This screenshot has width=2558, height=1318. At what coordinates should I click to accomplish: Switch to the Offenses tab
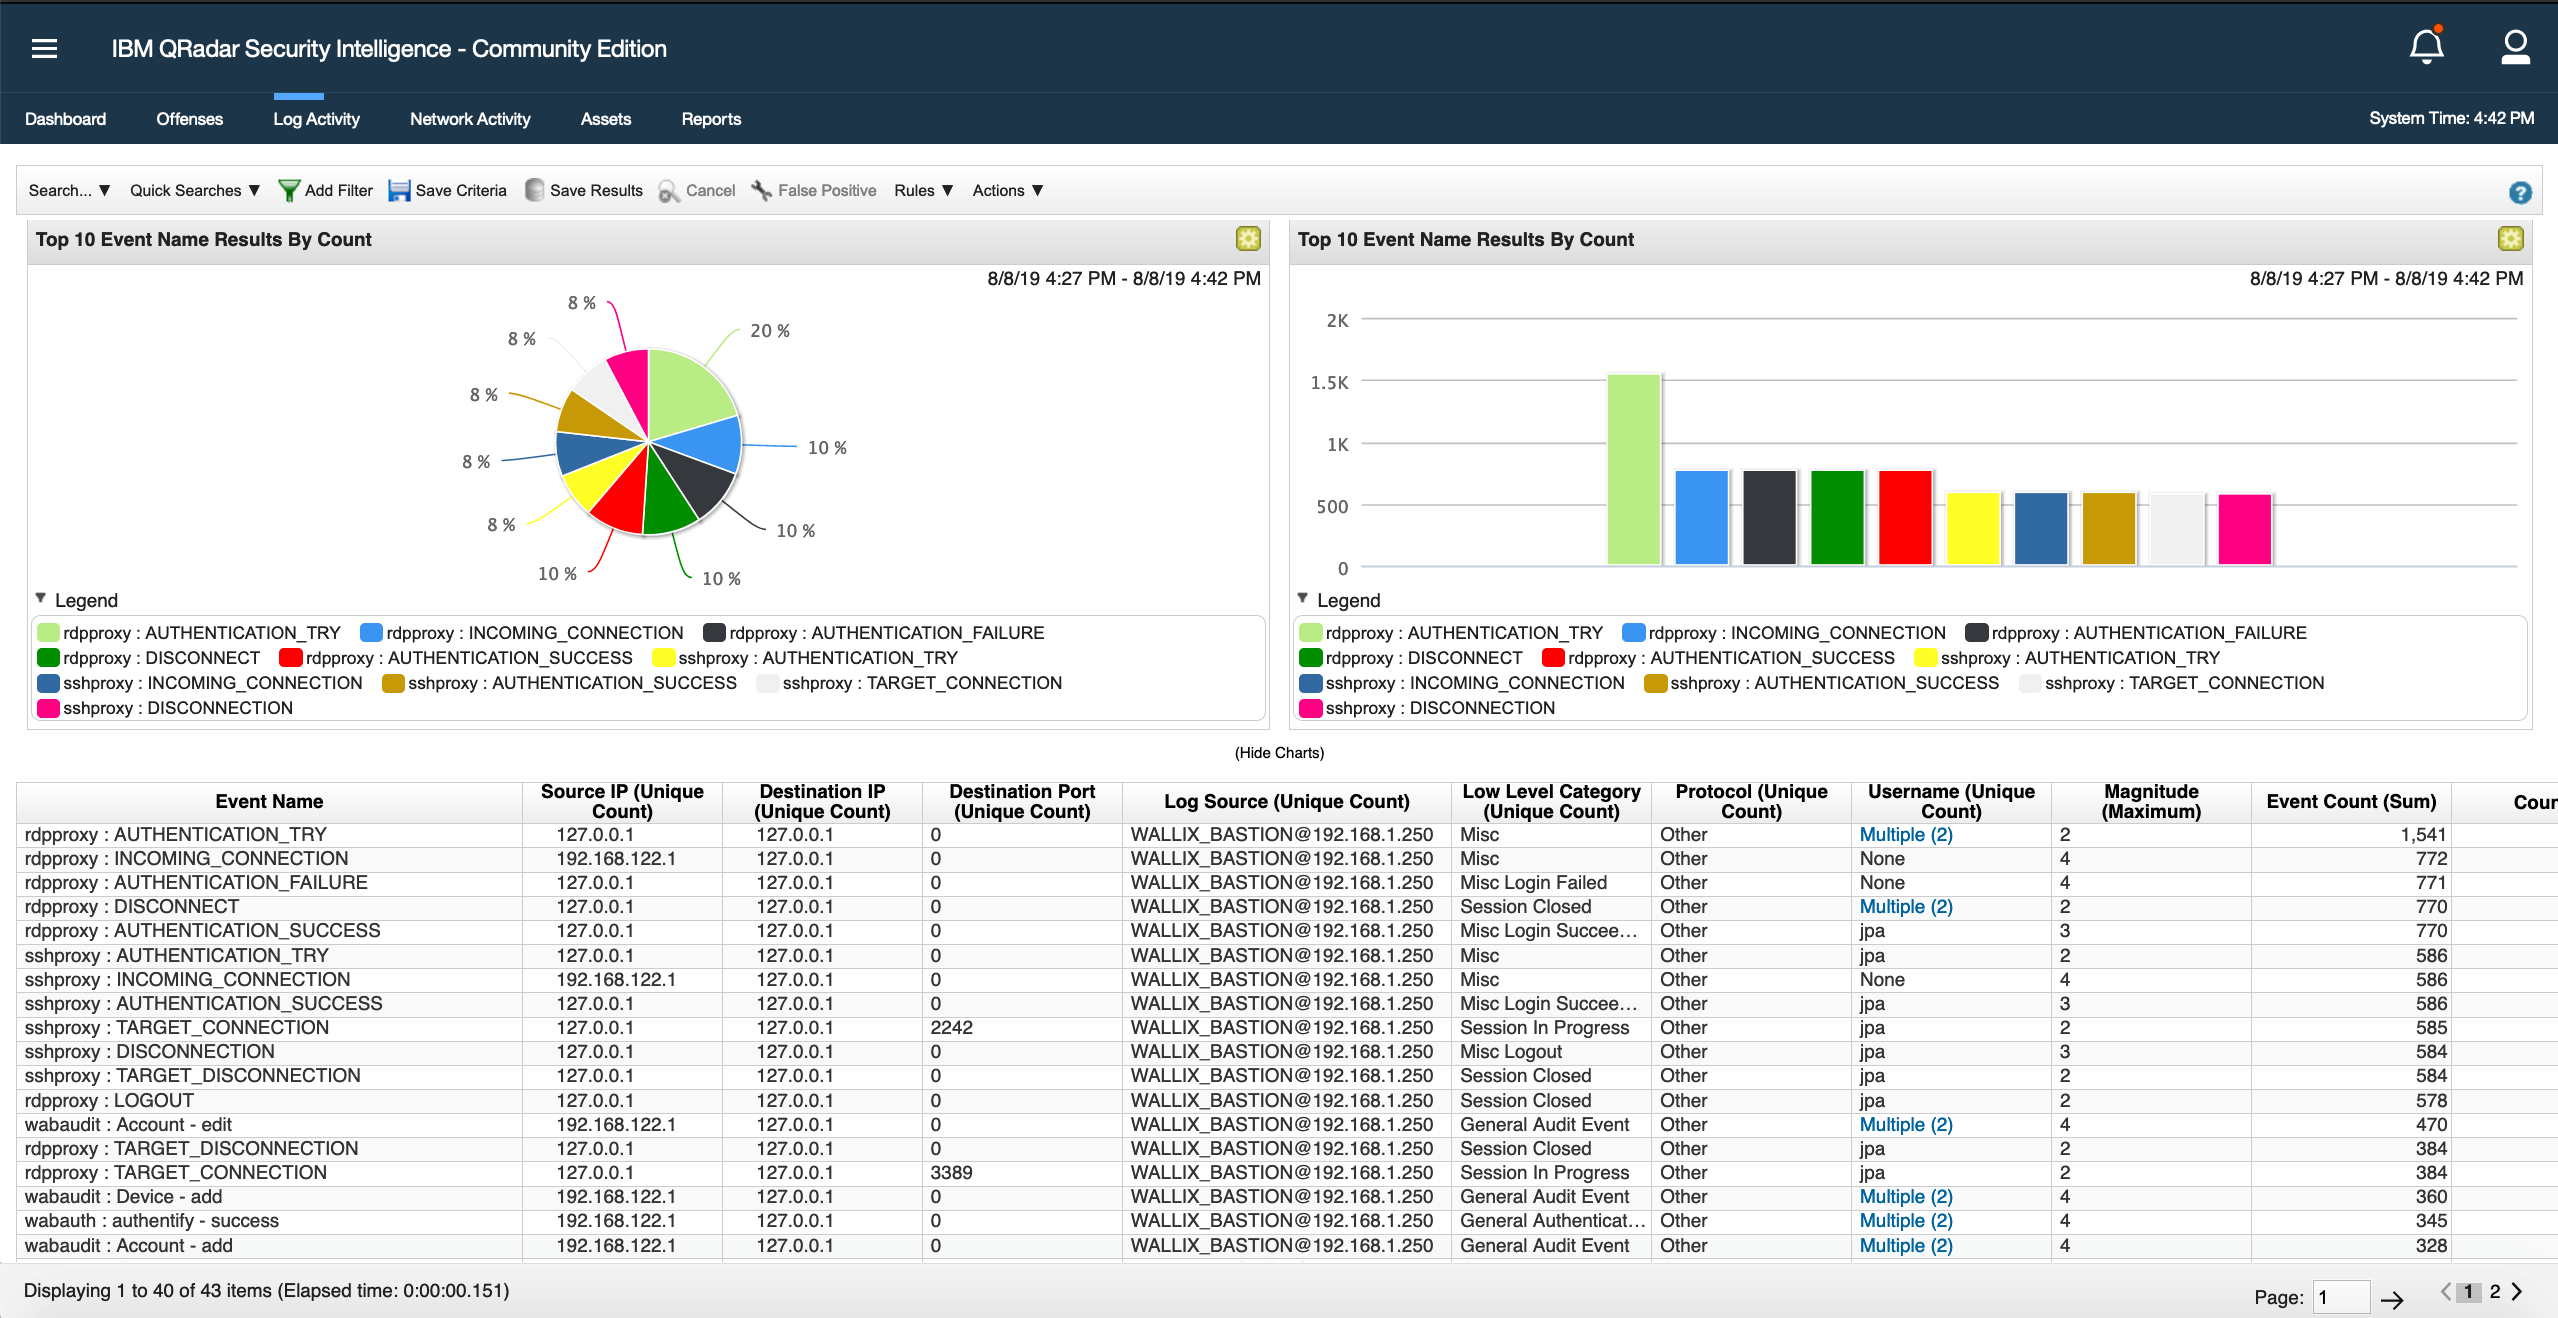click(x=189, y=119)
